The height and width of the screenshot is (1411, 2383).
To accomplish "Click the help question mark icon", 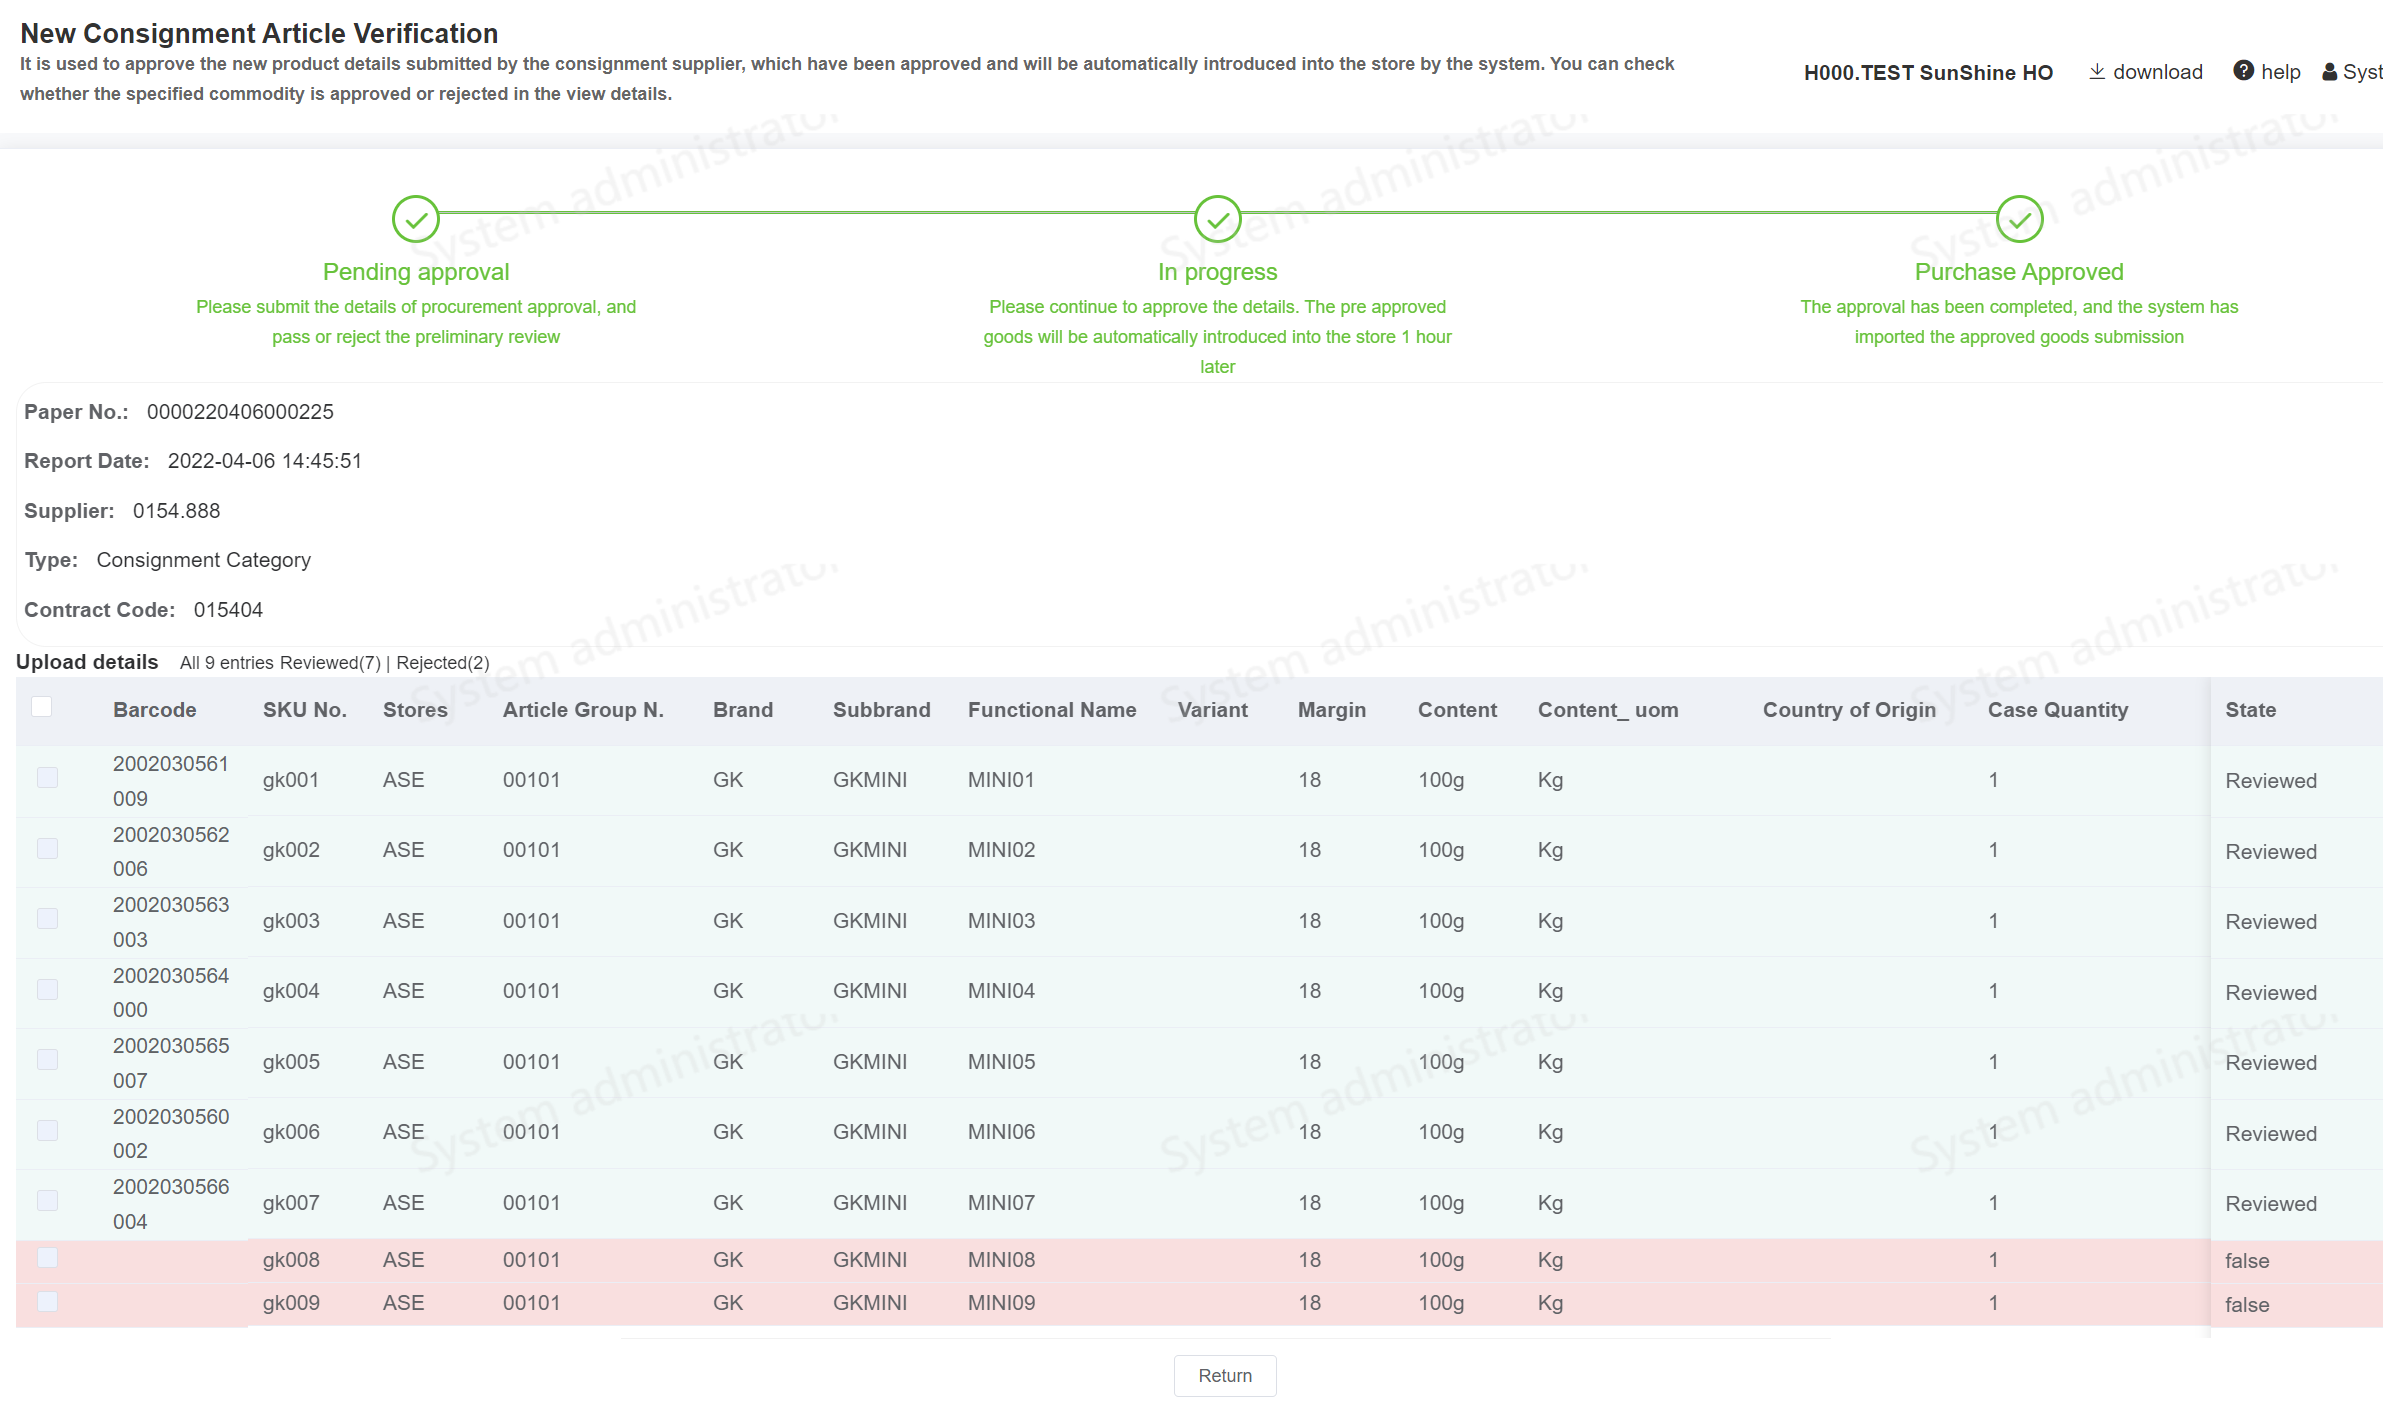I will pyautogui.click(x=2243, y=71).
